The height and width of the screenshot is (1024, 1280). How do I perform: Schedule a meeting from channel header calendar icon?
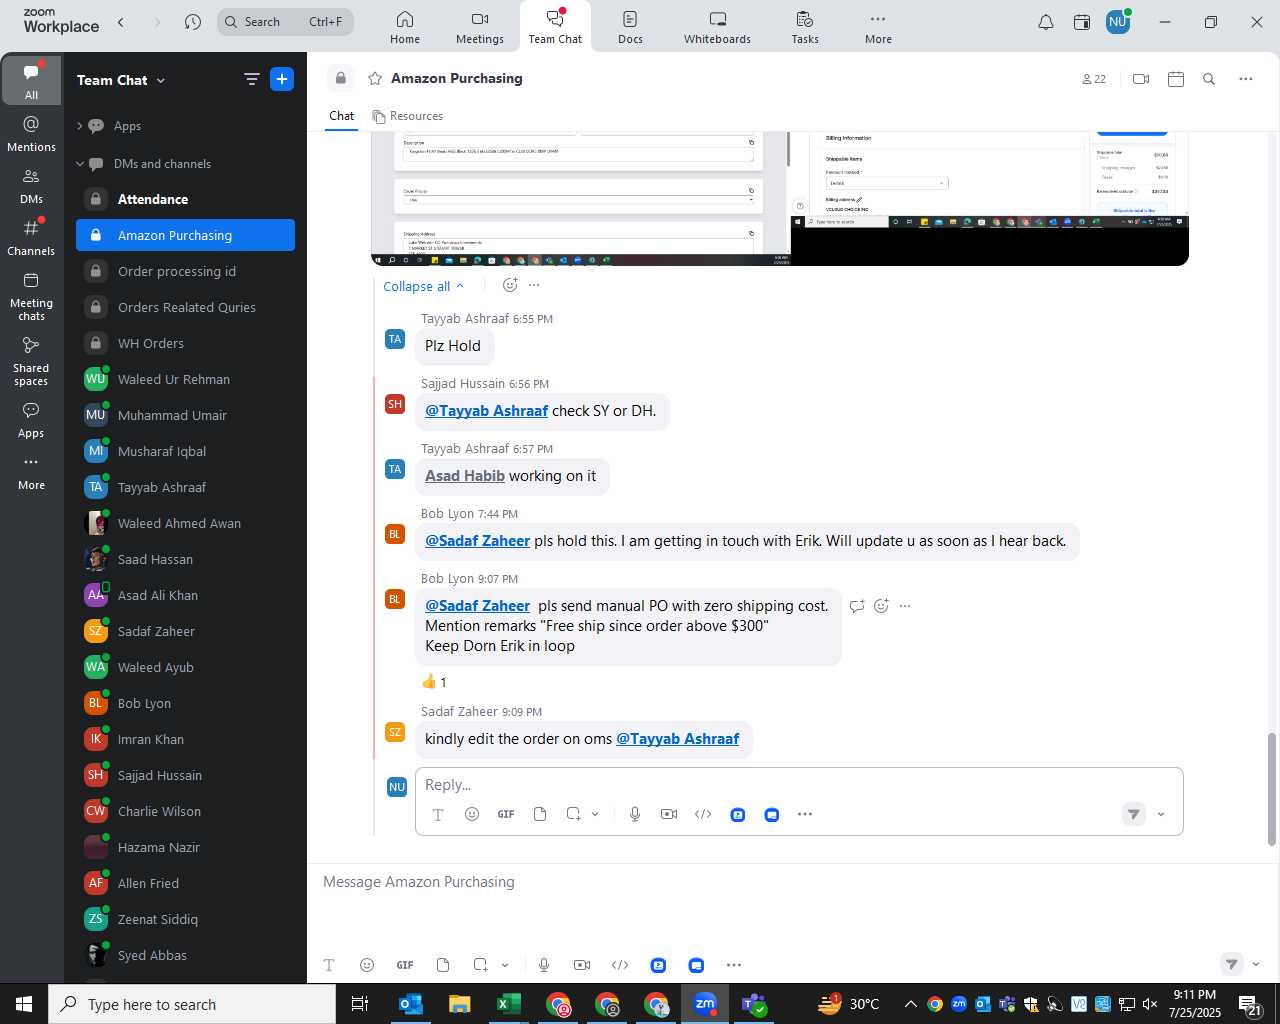[x=1176, y=79]
